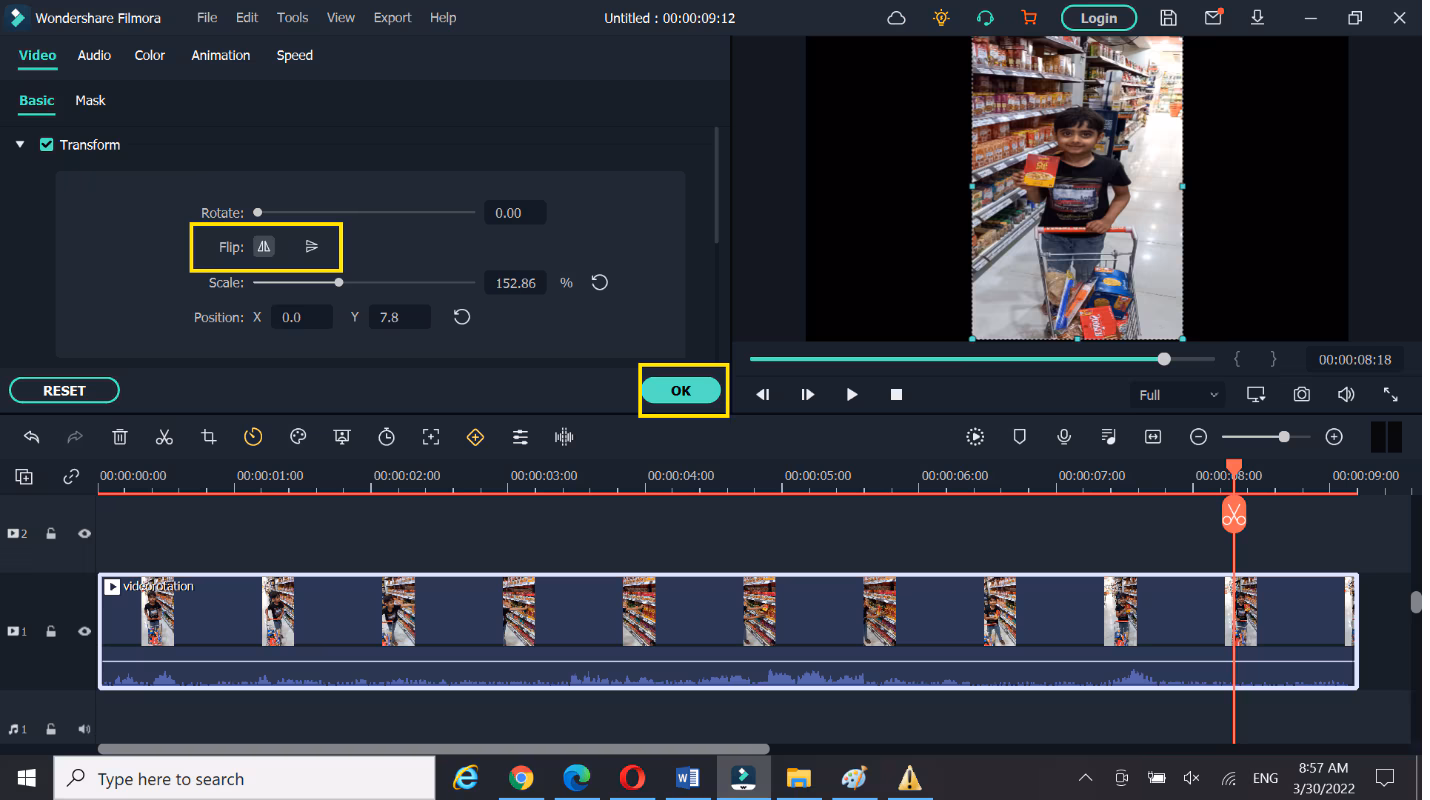This screenshot has height=800, width=1430.
Task: Open the Audio Mixer icon
Action: click(x=1108, y=437)
